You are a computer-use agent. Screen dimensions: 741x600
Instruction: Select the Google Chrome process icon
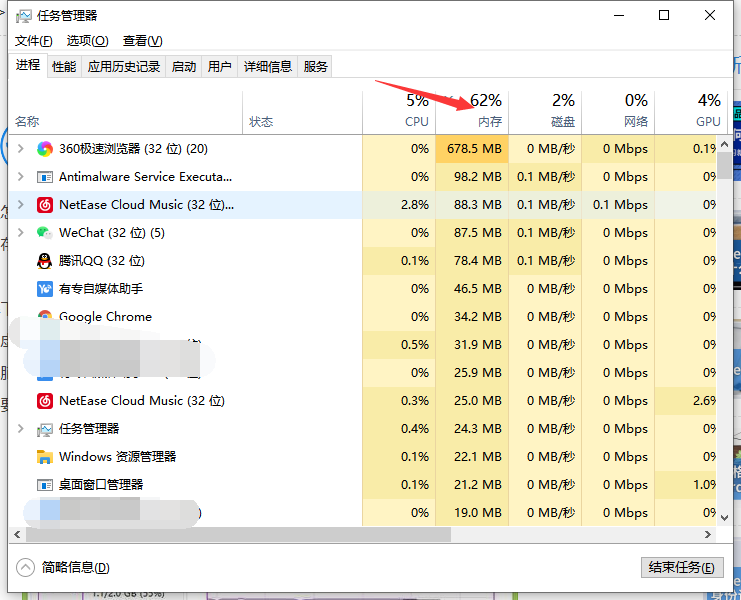pyautogui.click(x=45, y=316)
